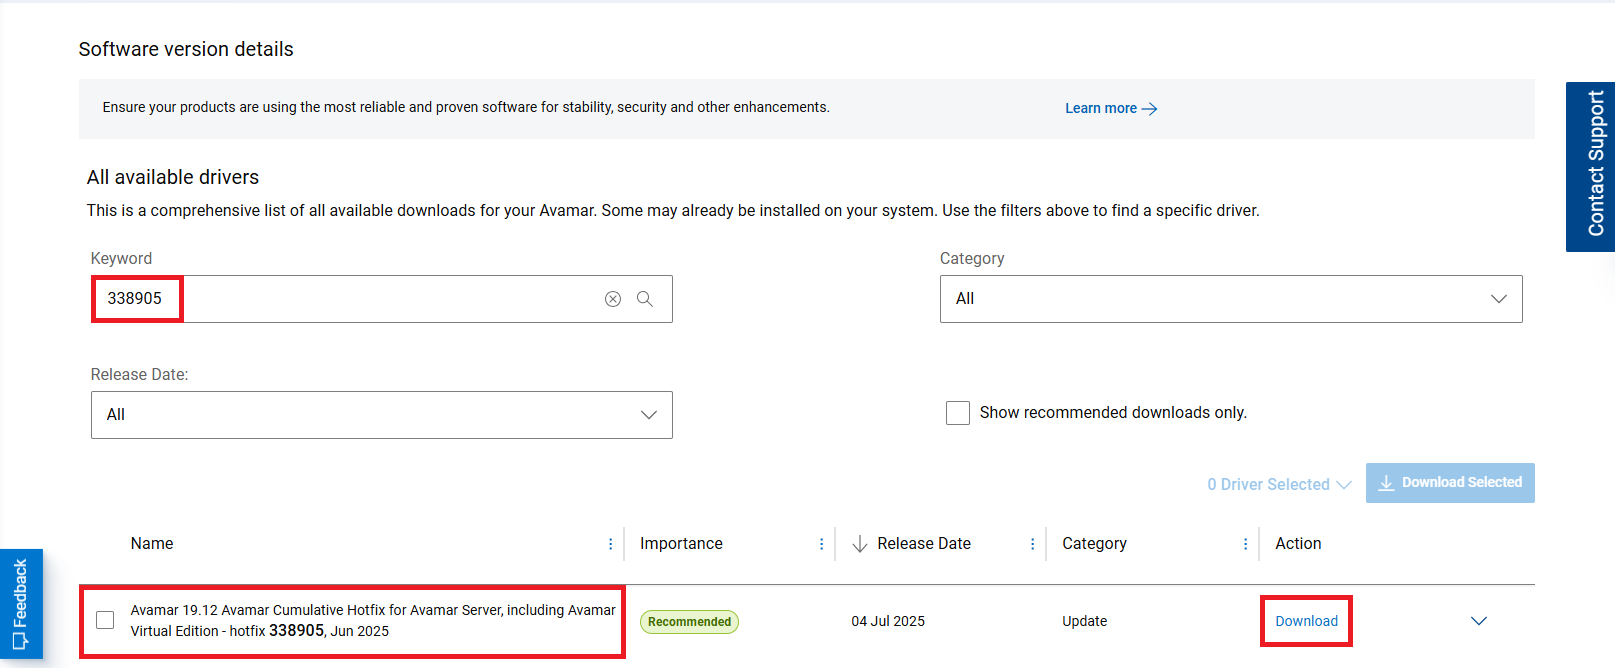Open the Feedback side tab
This screenshot has height=668, width=1615.
tap(21, 603)
